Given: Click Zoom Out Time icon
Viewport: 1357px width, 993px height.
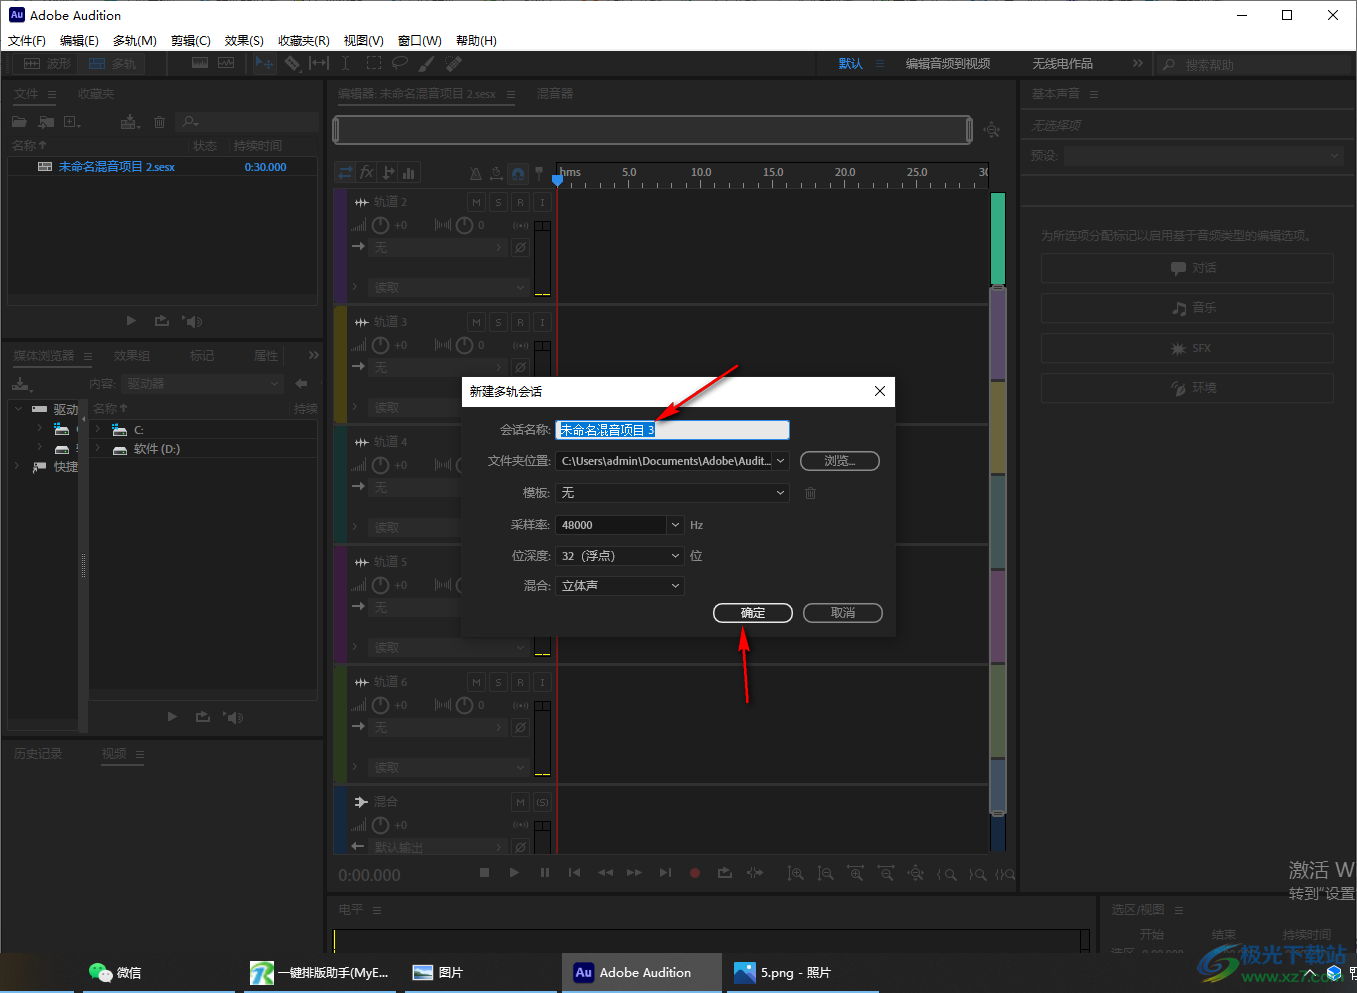Looking at the screenshot, I should point(886,873).
